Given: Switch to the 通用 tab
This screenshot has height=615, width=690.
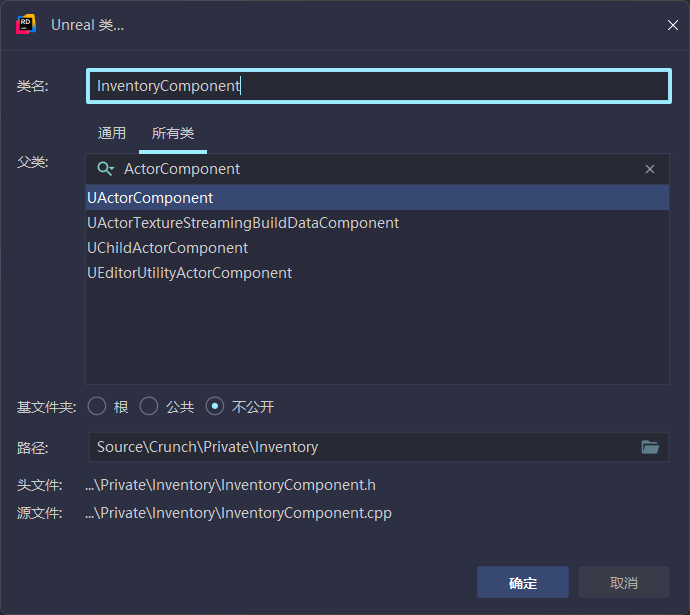Looking at the screenshot, I should [x=112, y=133].
